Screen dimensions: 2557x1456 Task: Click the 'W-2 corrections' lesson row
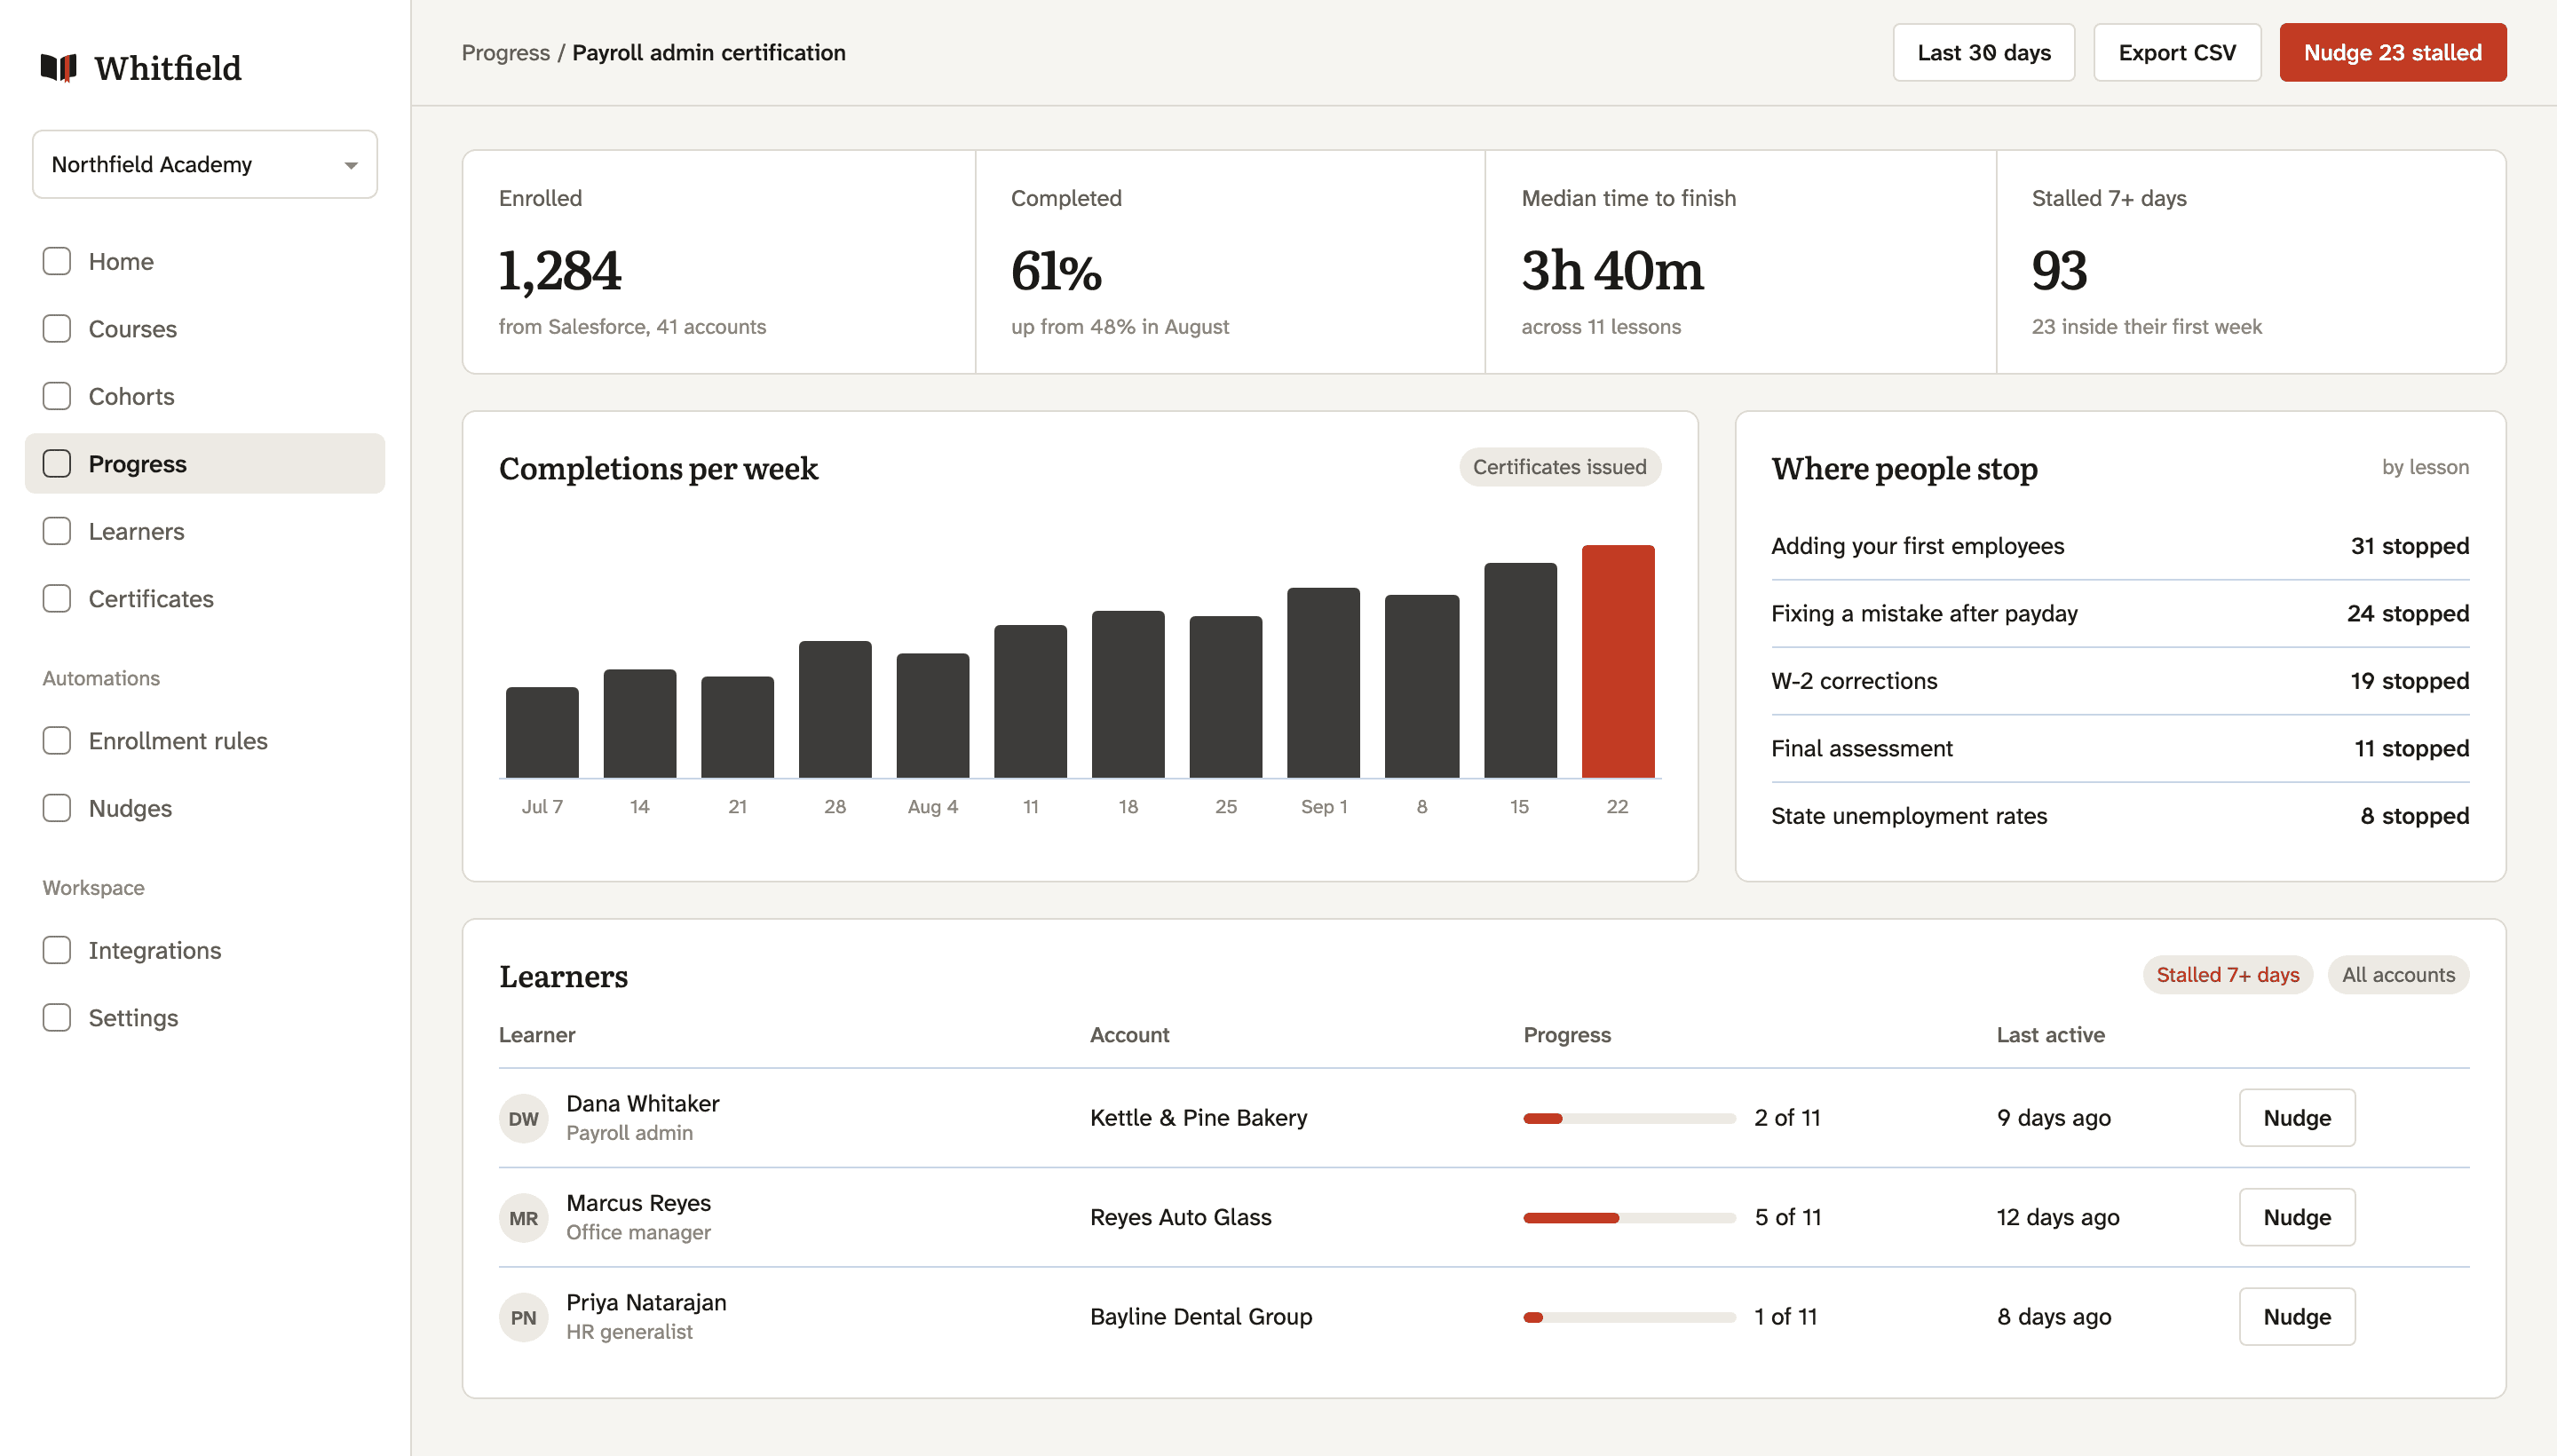2119,681
